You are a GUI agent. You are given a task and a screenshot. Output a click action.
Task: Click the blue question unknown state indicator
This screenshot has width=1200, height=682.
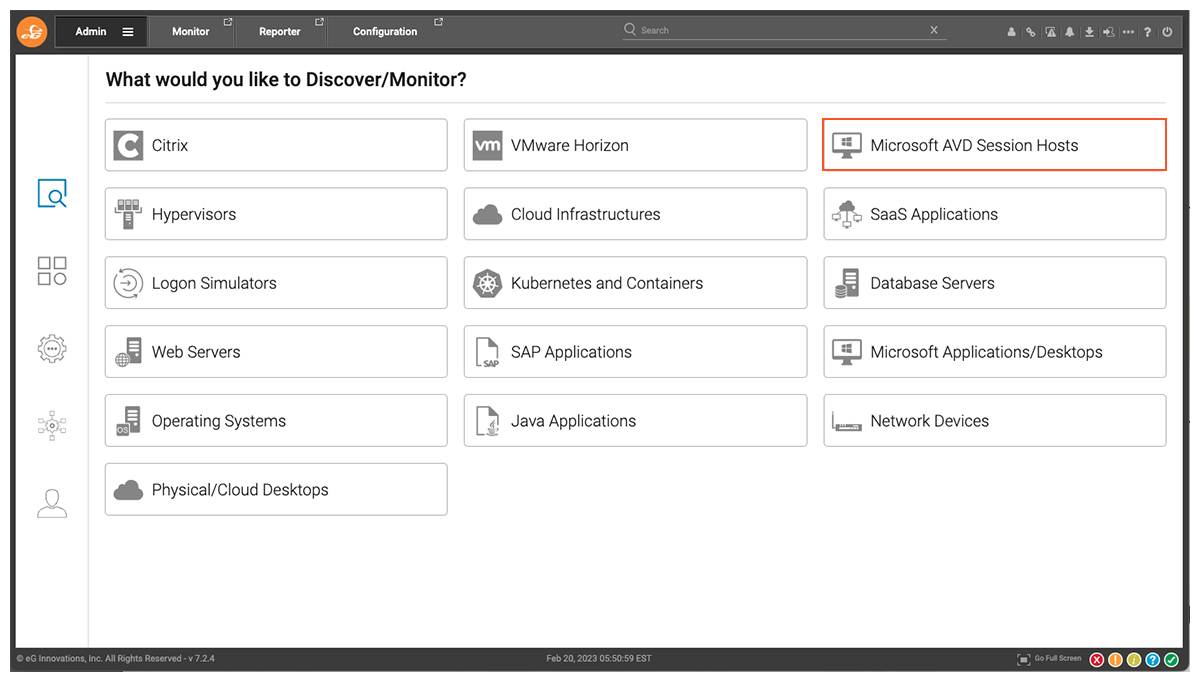1153,660
